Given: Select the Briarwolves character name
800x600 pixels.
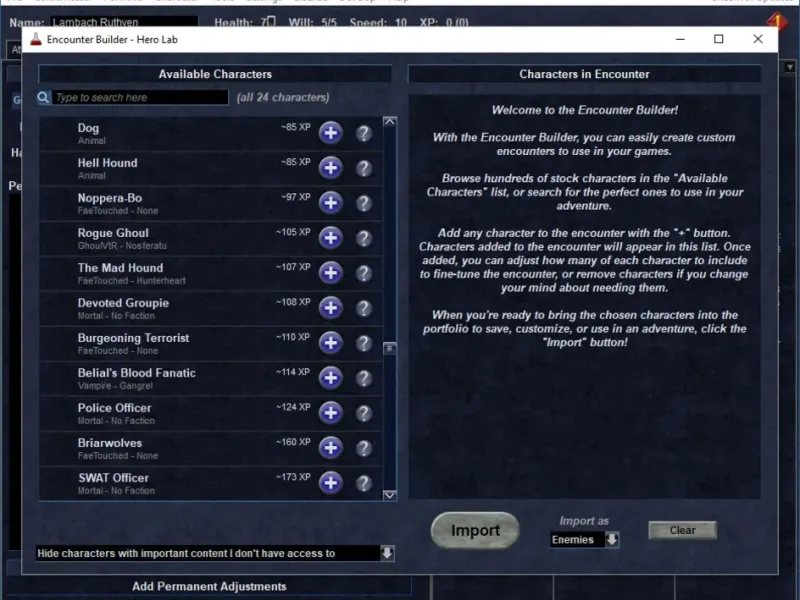Looking at the screenshot, I should pos(110,443).
